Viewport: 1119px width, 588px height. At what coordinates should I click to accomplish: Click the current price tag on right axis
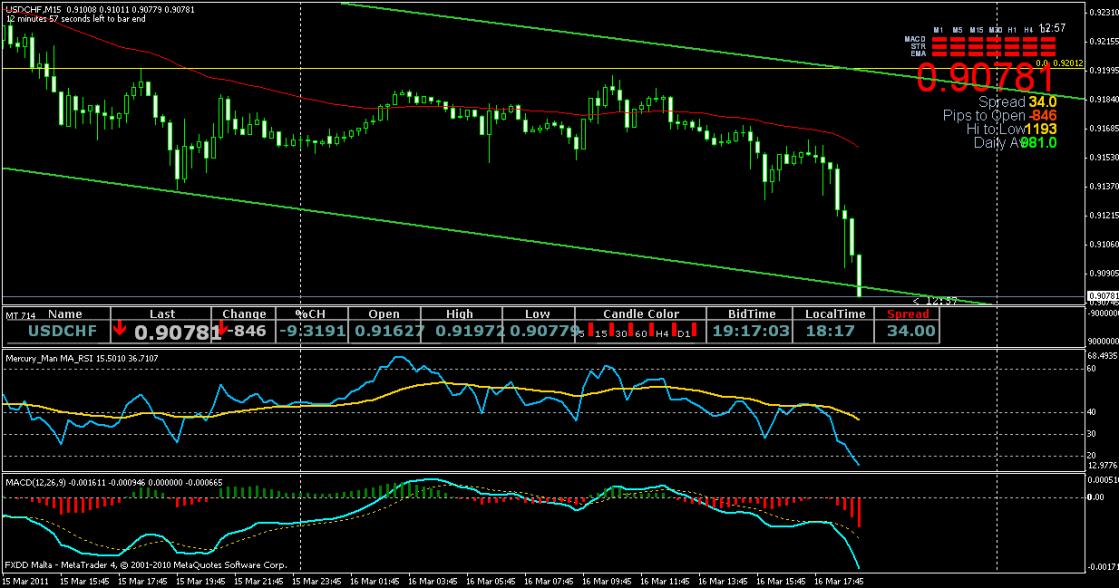pos(1100,296)
